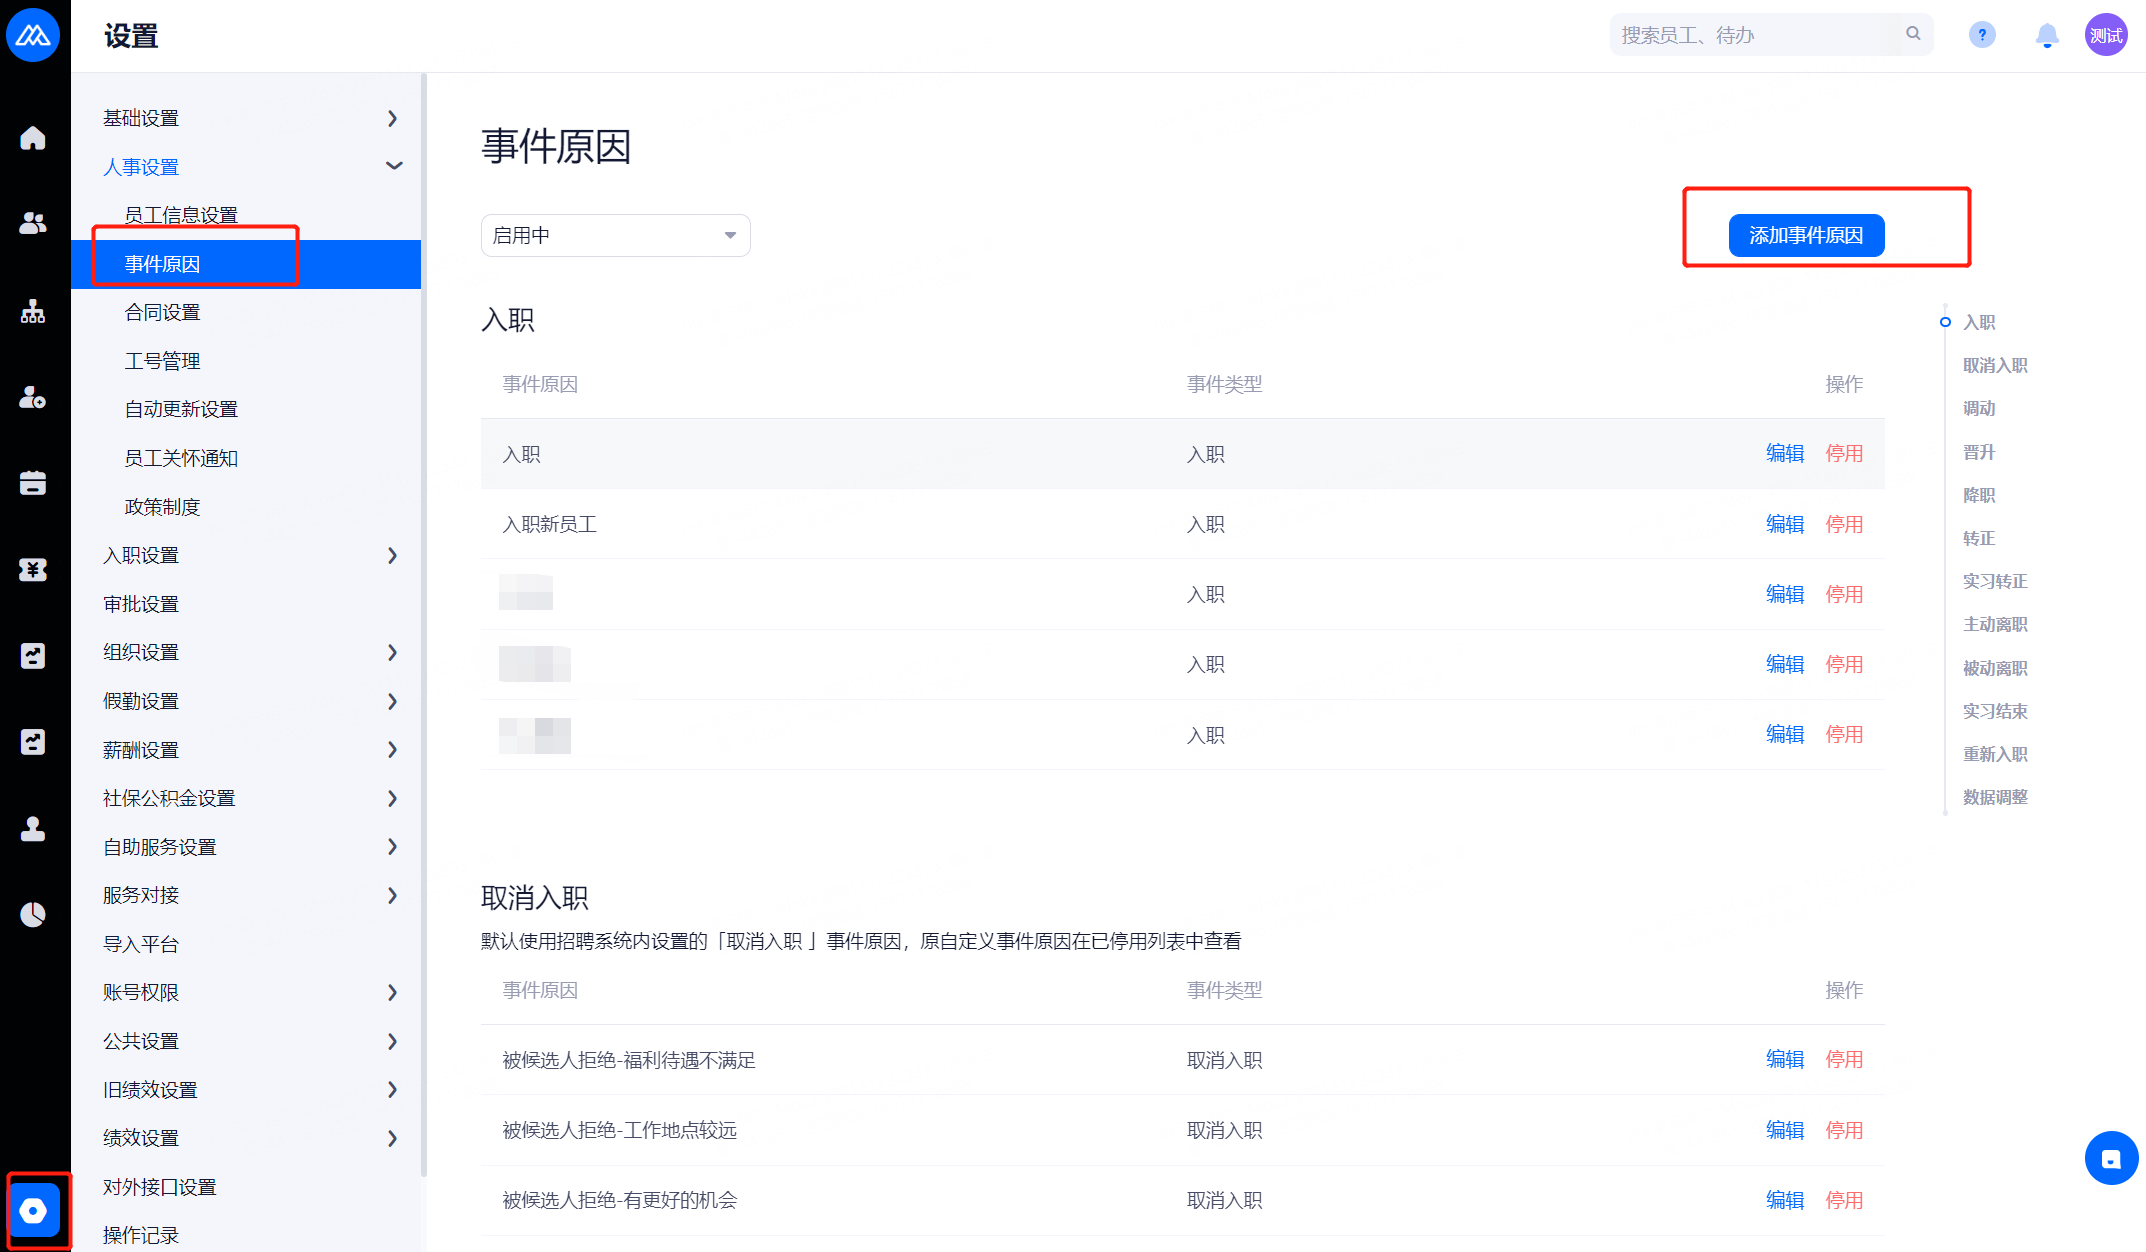Edit 被候选人拒绝-福利待遇不满足 row
The width and height of the screenshot is (2146, 1252).
pos(1785,1059)
